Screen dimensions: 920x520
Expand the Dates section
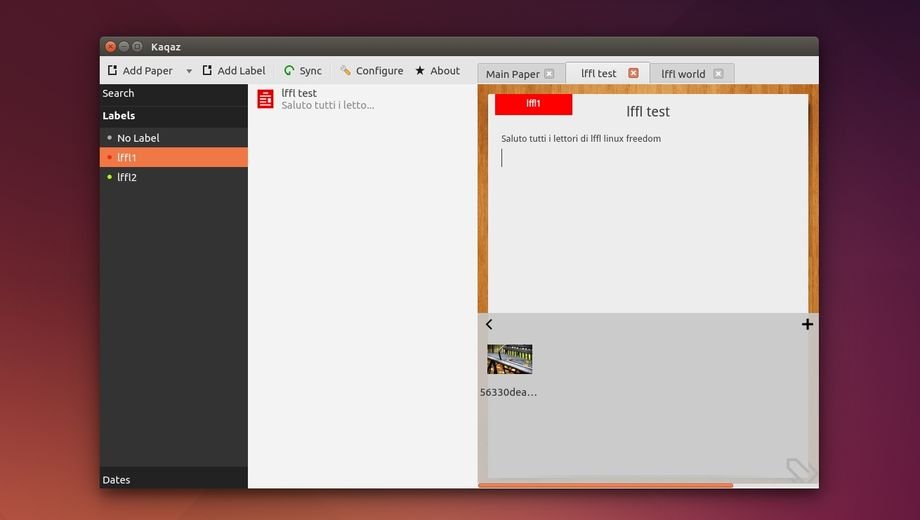[174, 480]
